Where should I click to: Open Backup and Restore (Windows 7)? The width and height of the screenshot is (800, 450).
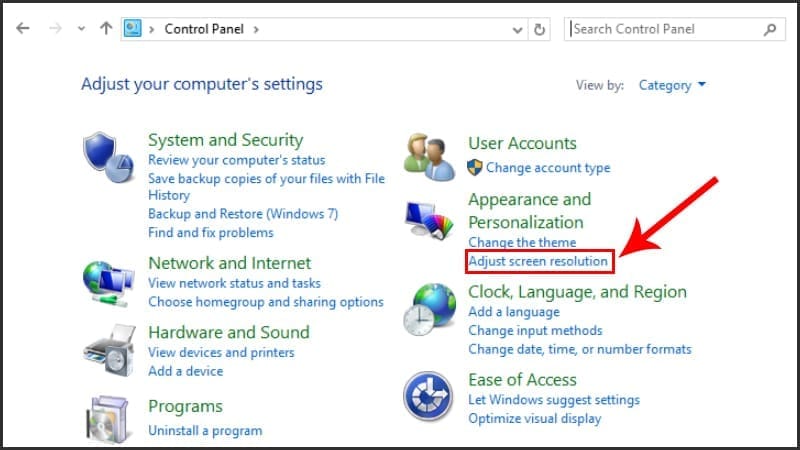pyautogui.click(x=243, y=214)
